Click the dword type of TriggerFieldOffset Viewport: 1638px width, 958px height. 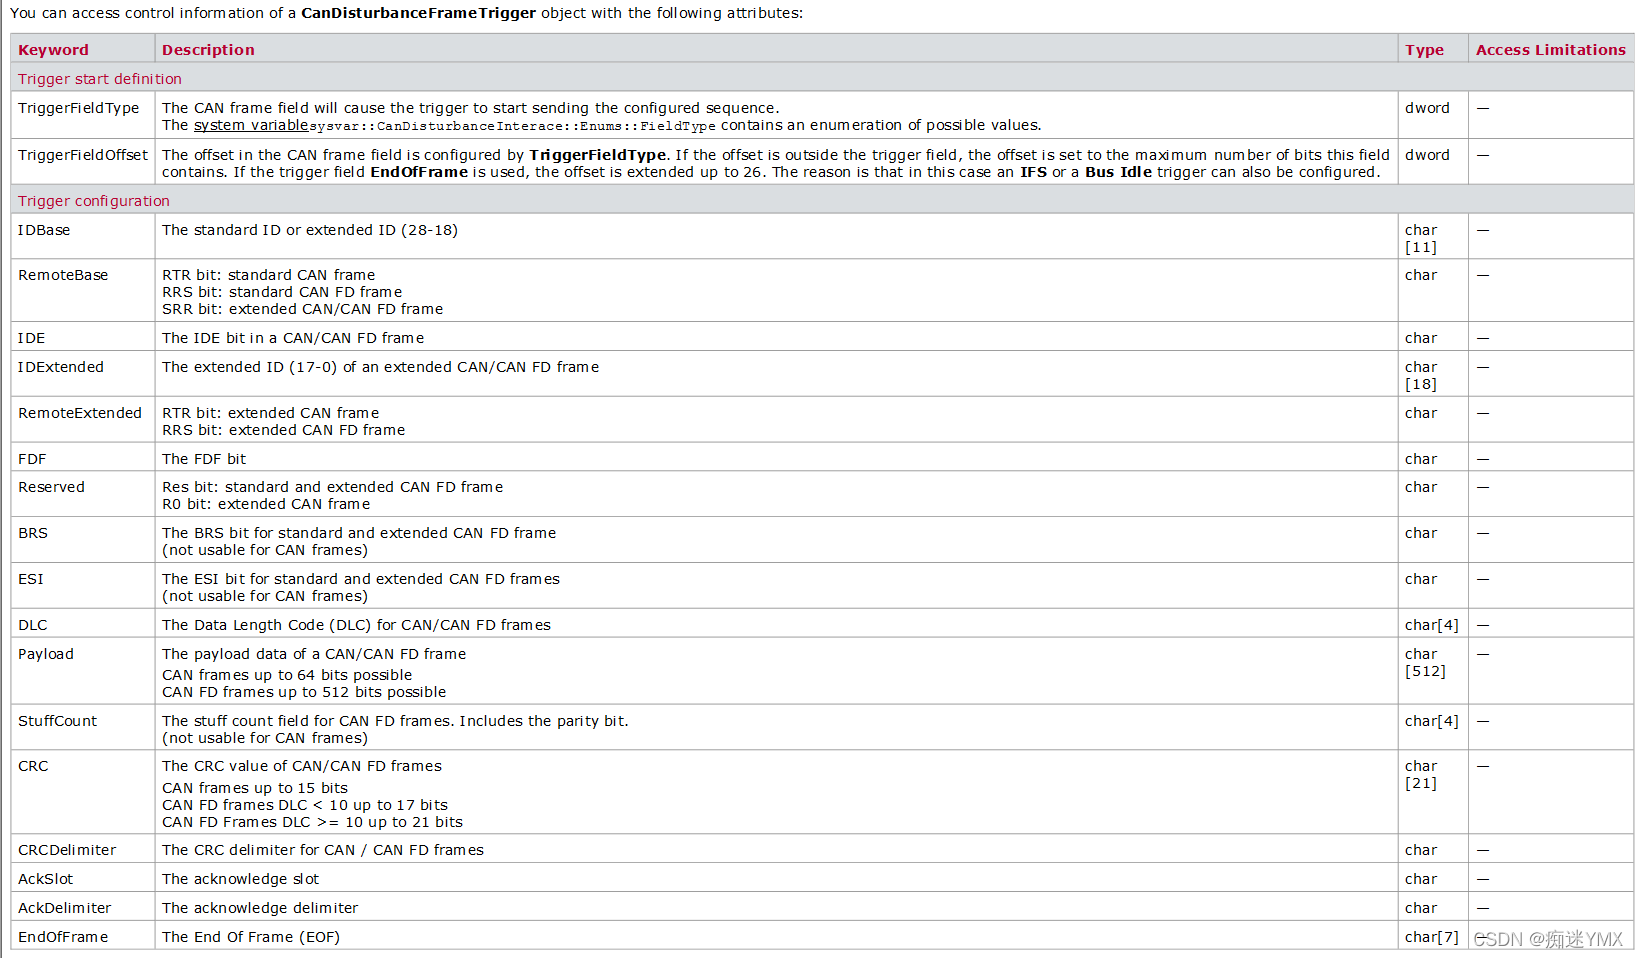click(1427, 155)
